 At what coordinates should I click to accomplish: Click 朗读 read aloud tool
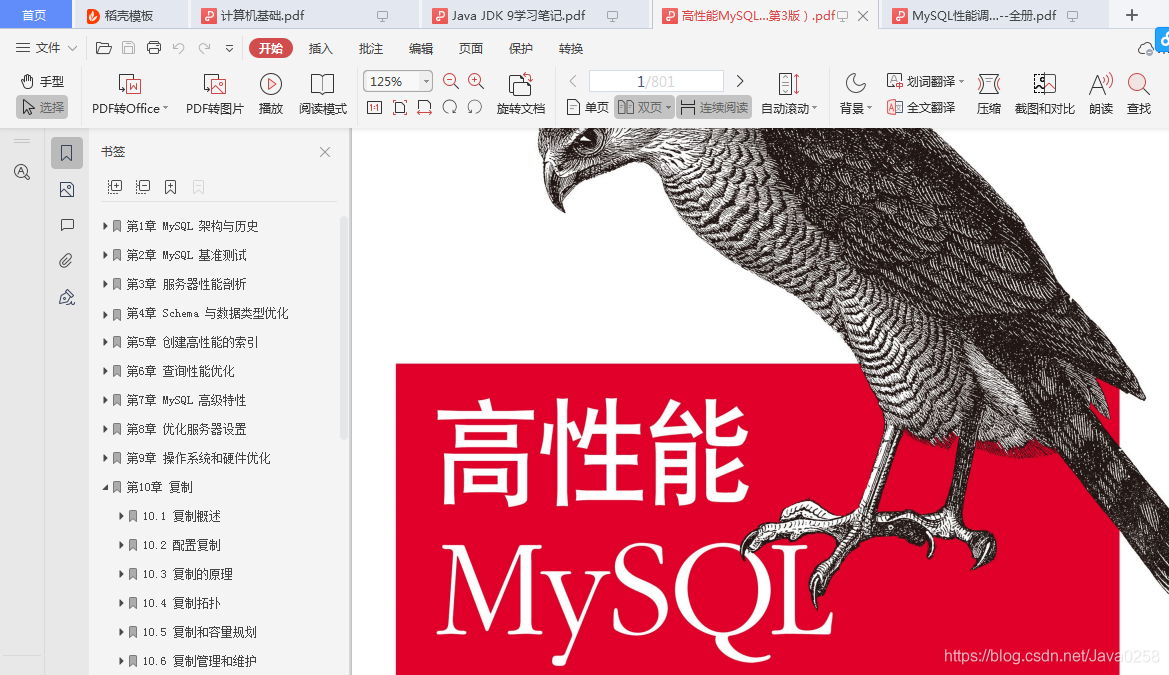1101,94
